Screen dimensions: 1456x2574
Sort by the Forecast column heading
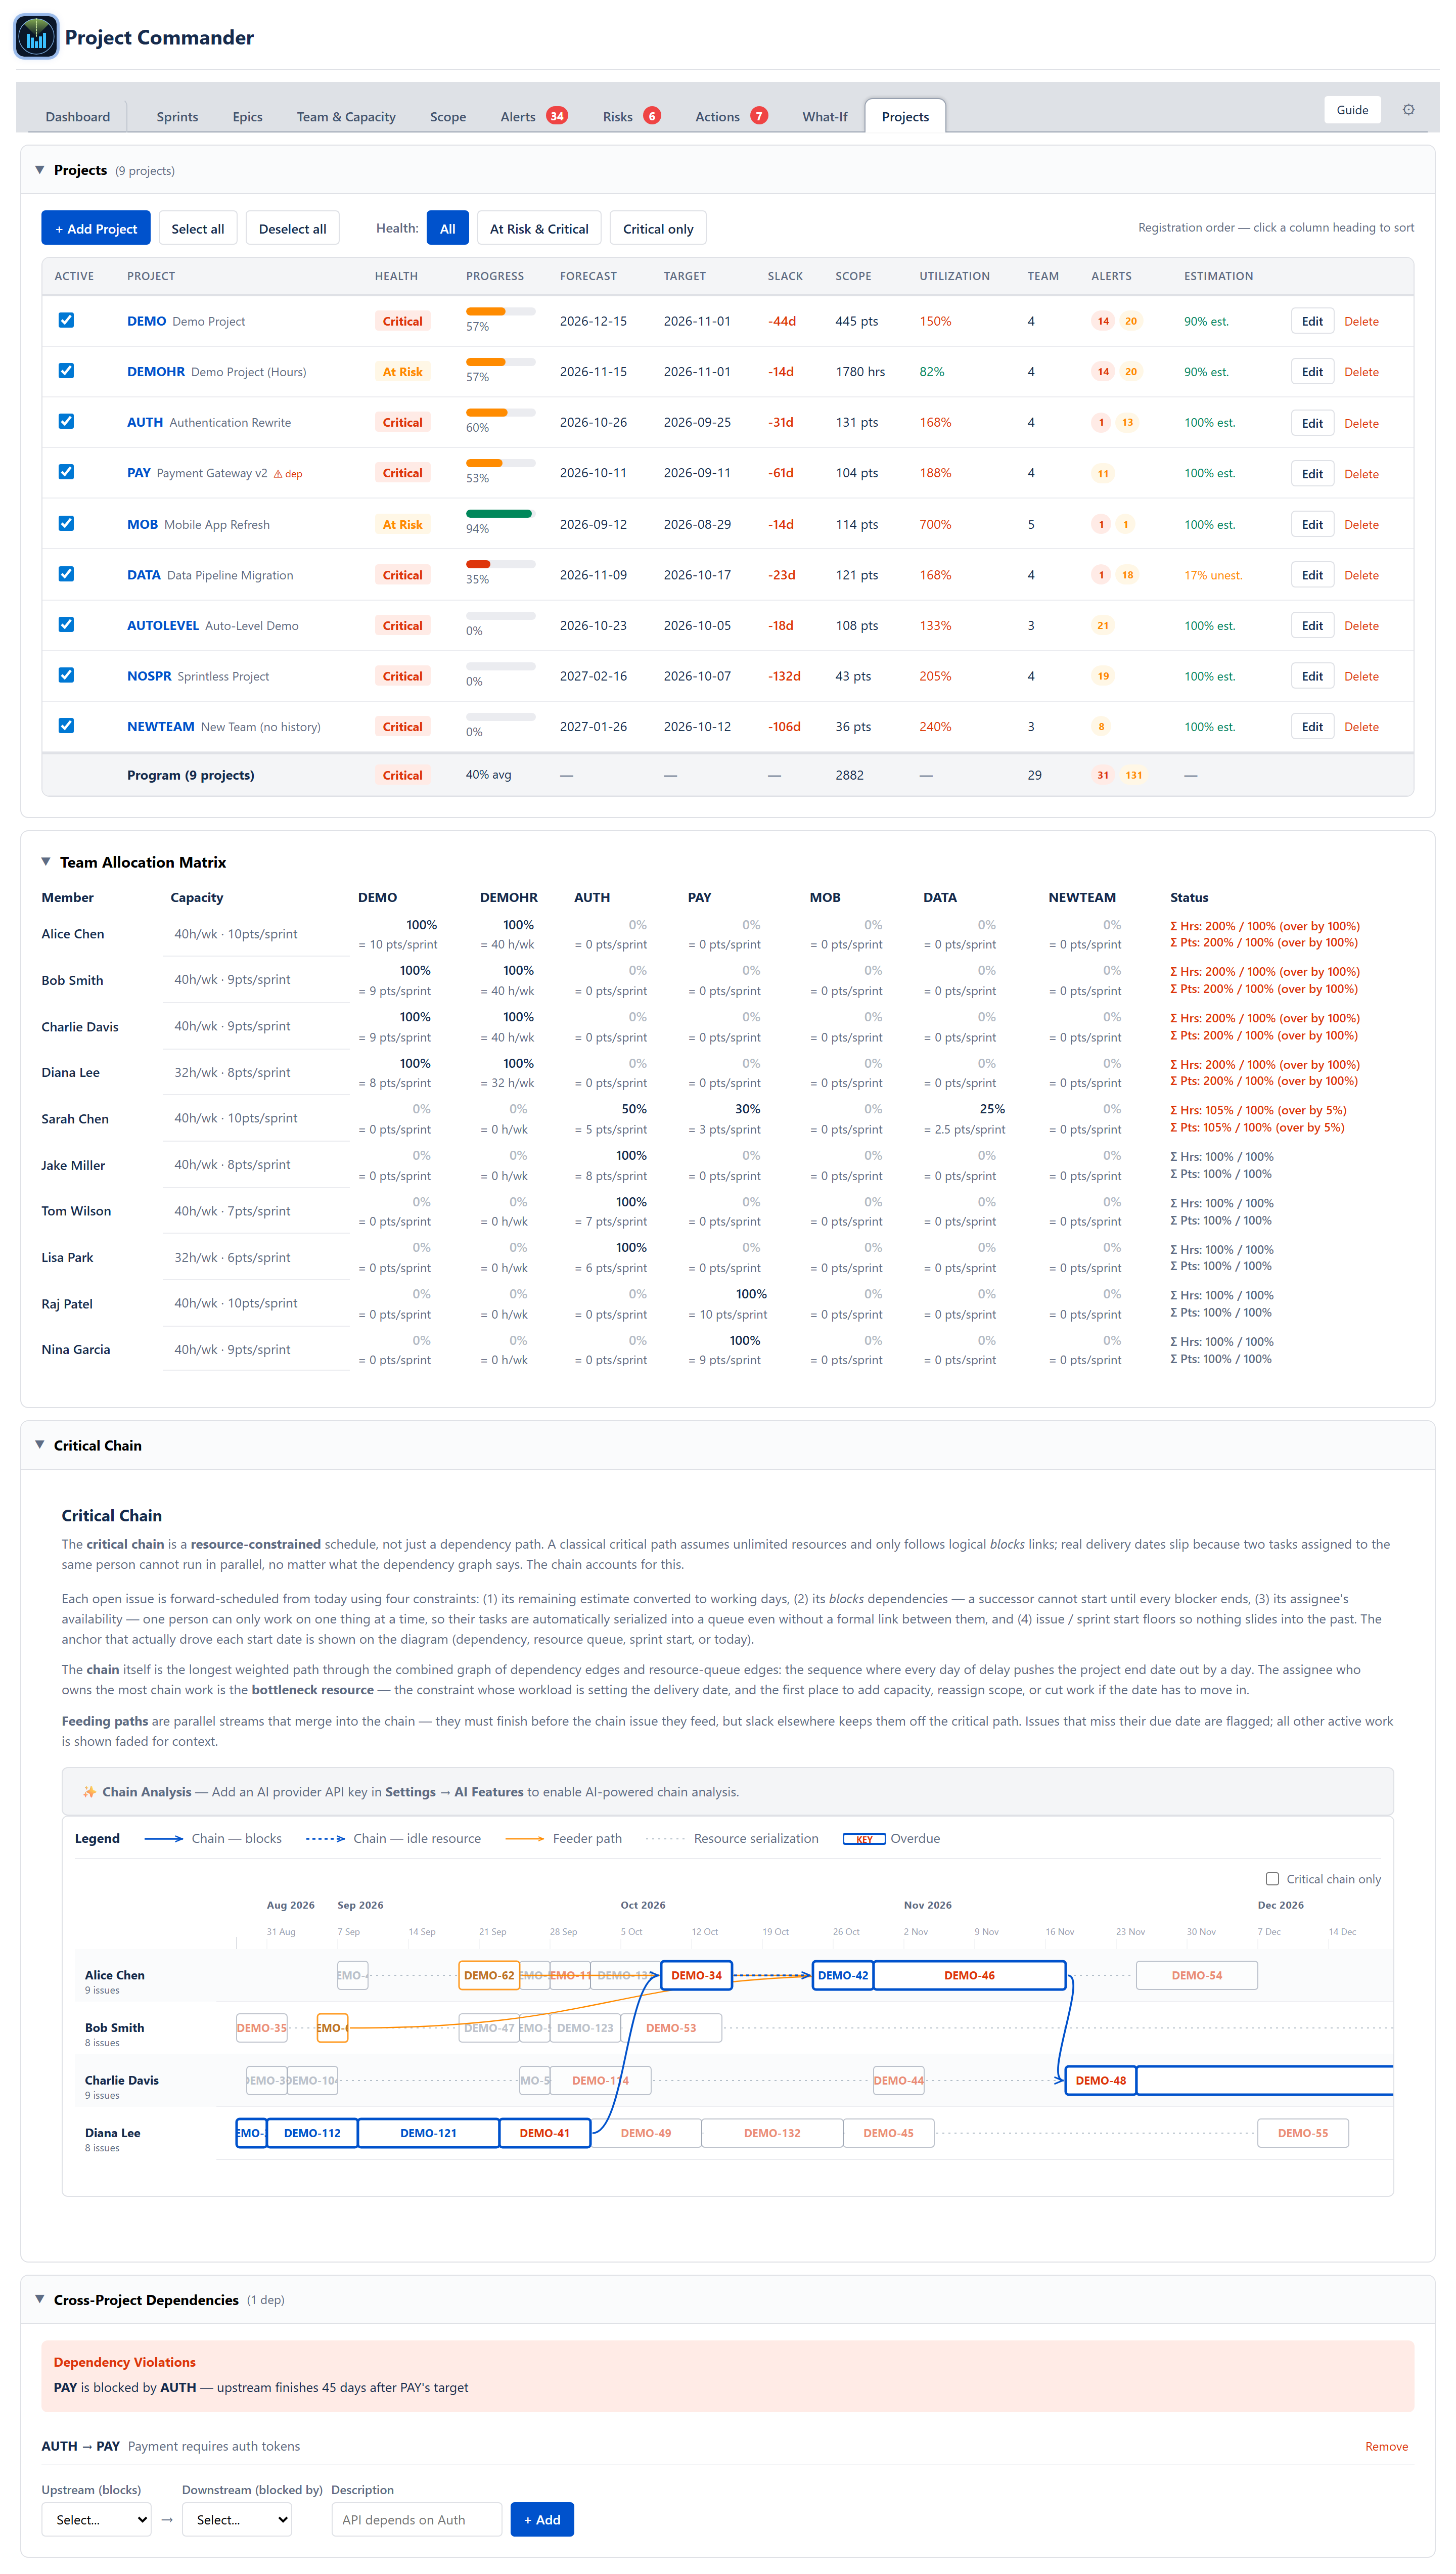588,276
